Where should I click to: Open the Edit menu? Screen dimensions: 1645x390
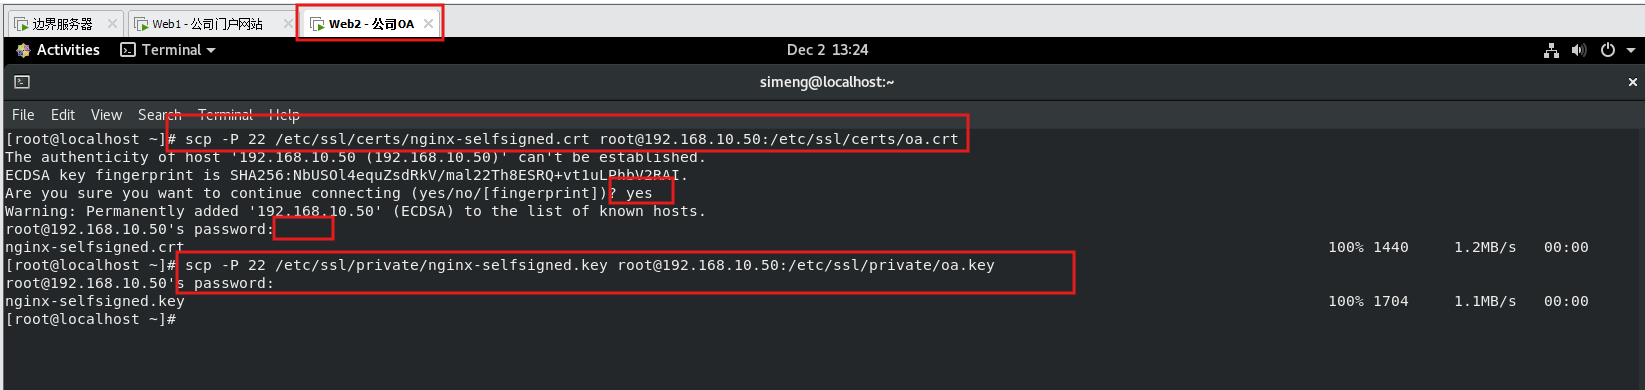63,115
